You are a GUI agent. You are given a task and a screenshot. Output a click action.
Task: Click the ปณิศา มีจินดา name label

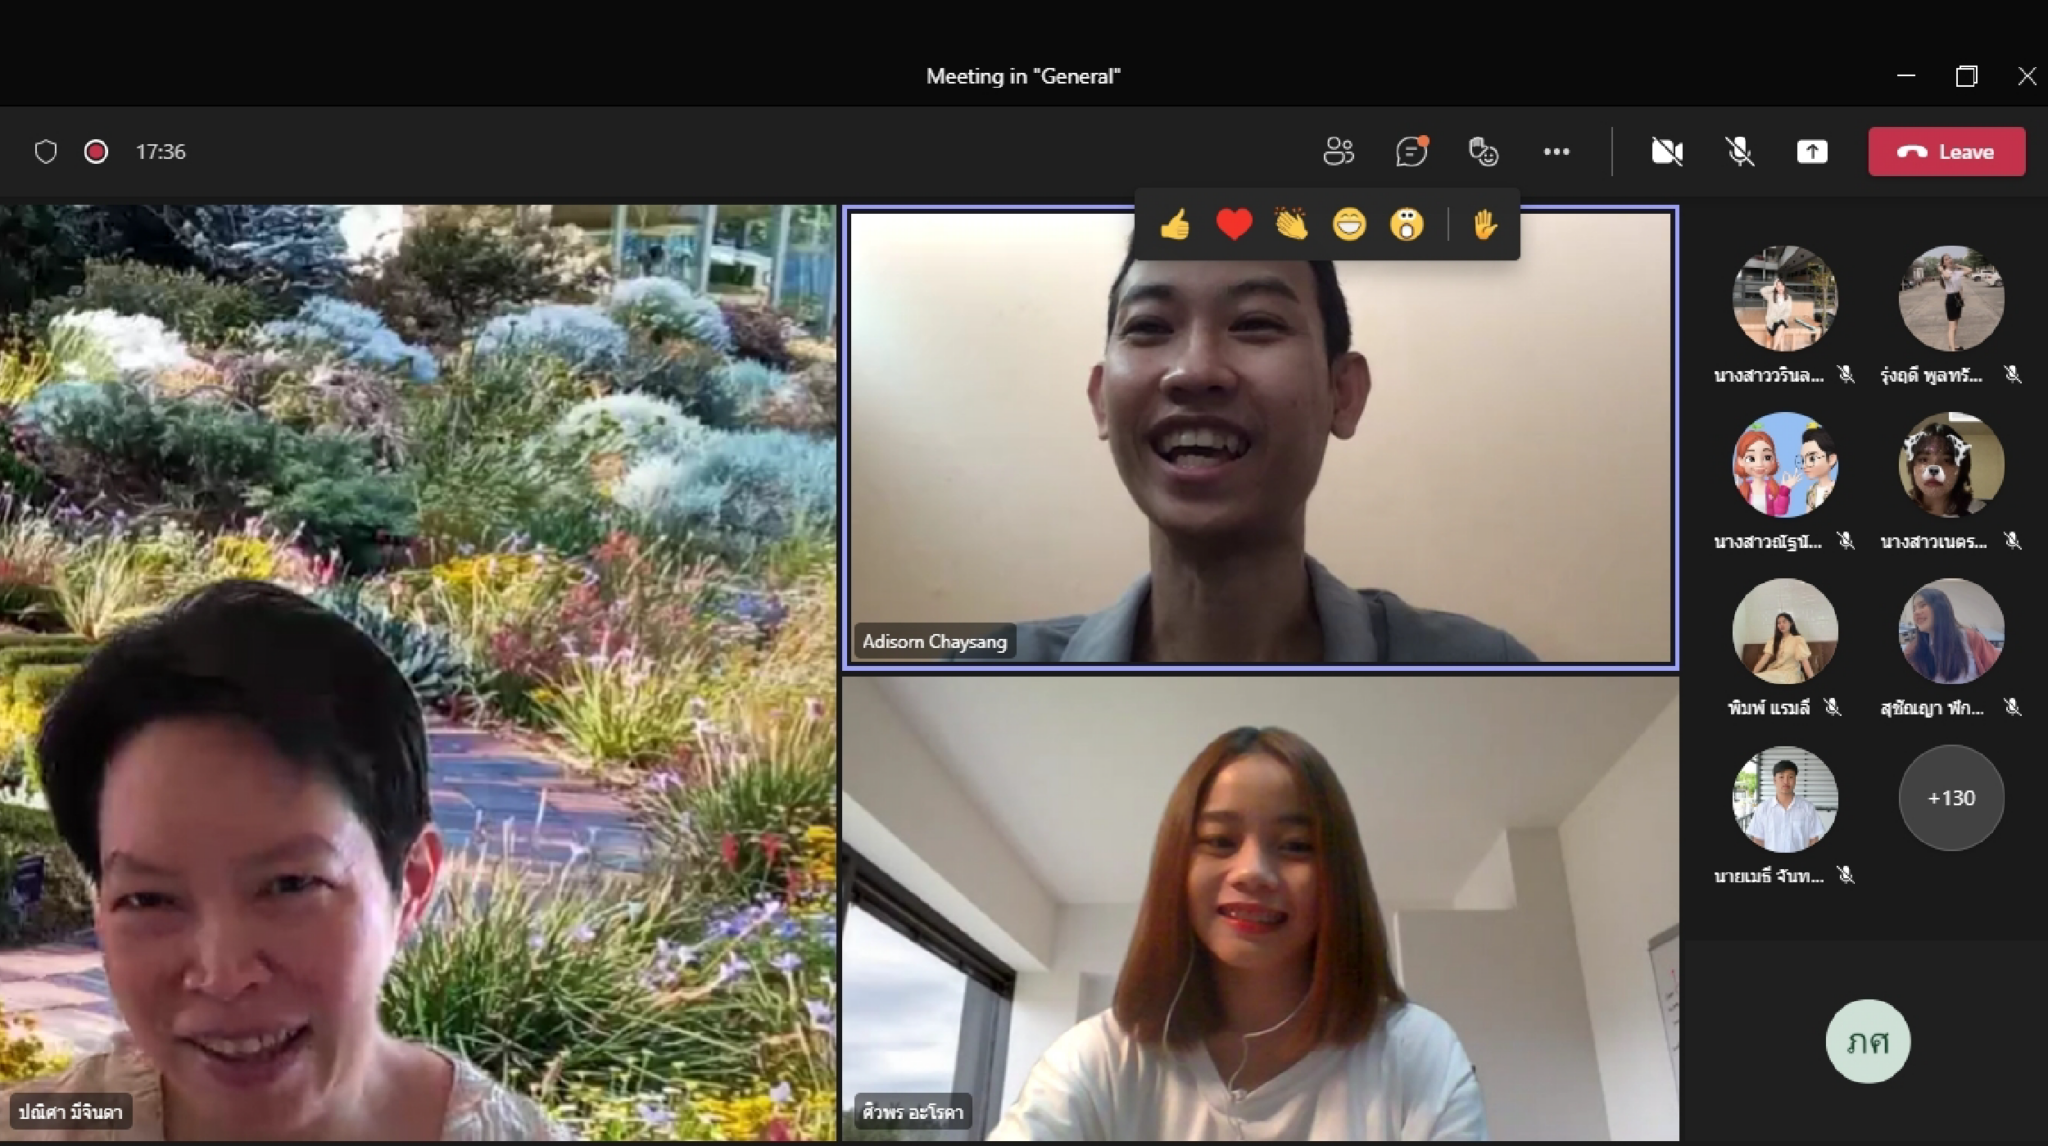[x=70, y=1112]
